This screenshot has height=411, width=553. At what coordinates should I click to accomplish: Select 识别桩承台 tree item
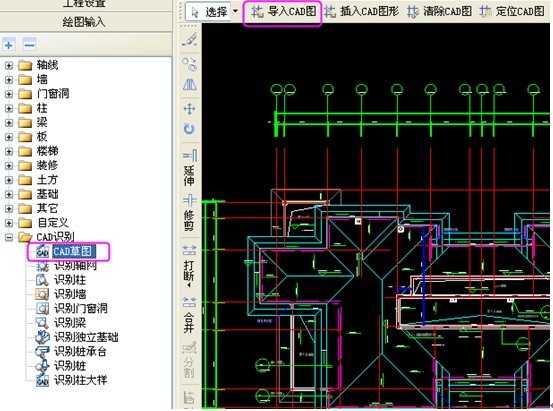pos(80,352)
